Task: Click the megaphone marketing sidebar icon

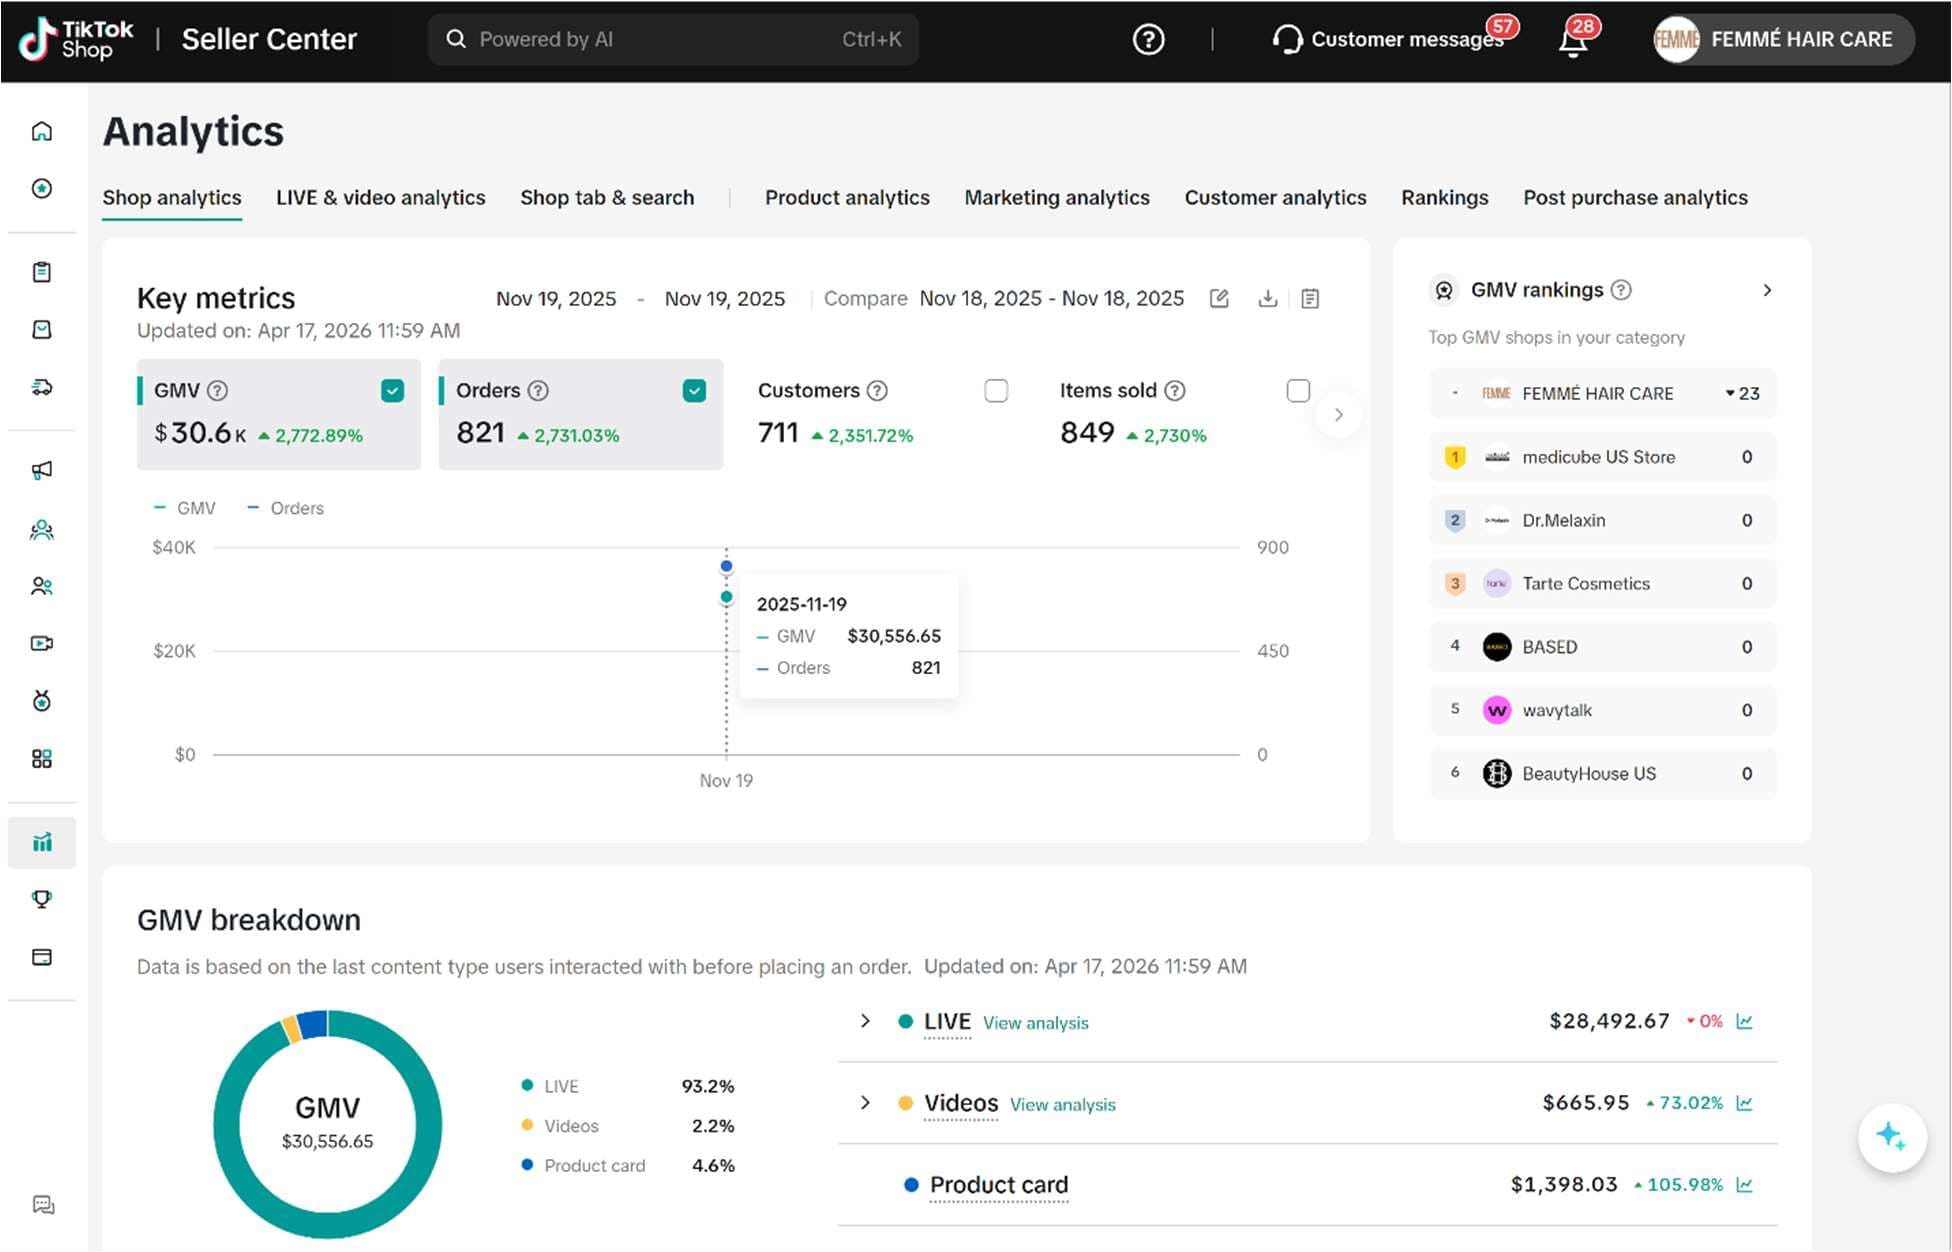Action: tap(42, 470)
